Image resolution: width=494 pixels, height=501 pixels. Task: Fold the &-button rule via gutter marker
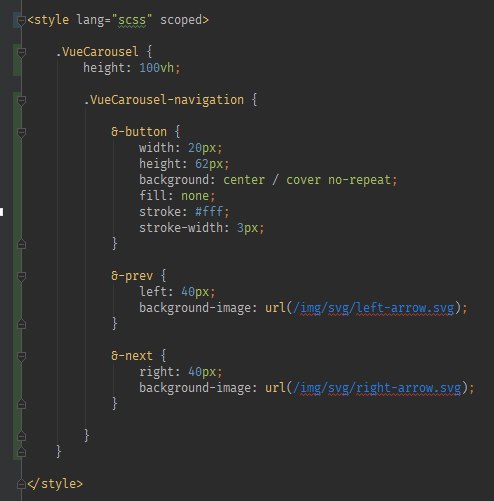[x=21, y=132]
